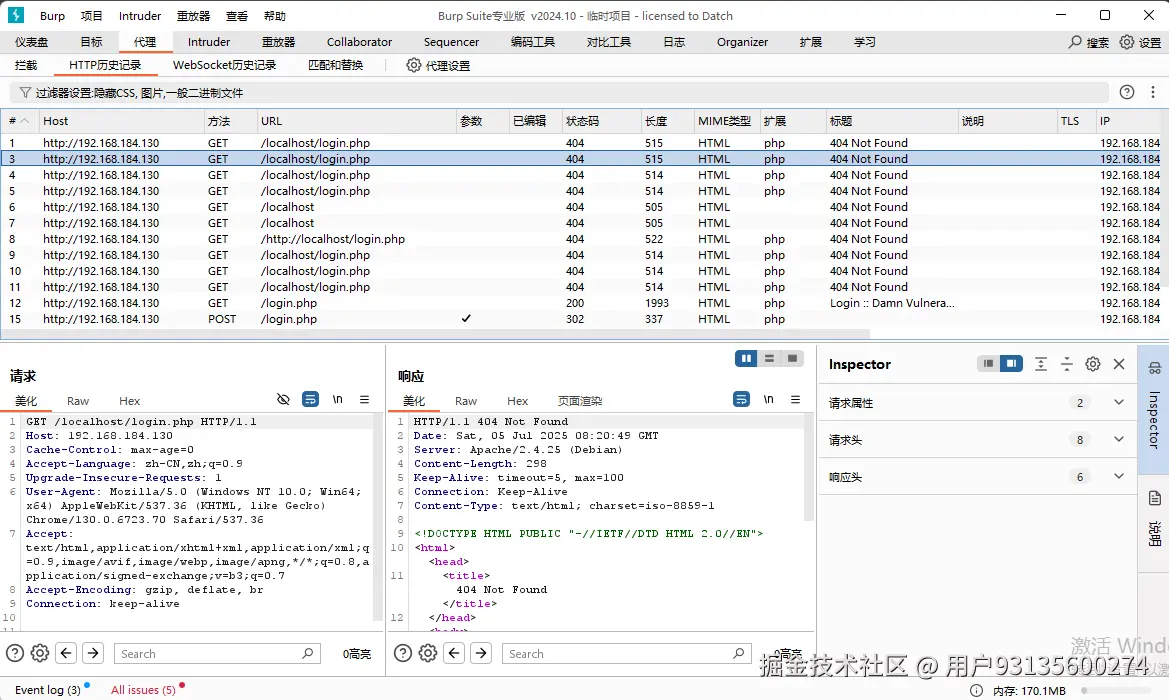
Task: Toggle hide non-printable characters in request
Action: 283,400
